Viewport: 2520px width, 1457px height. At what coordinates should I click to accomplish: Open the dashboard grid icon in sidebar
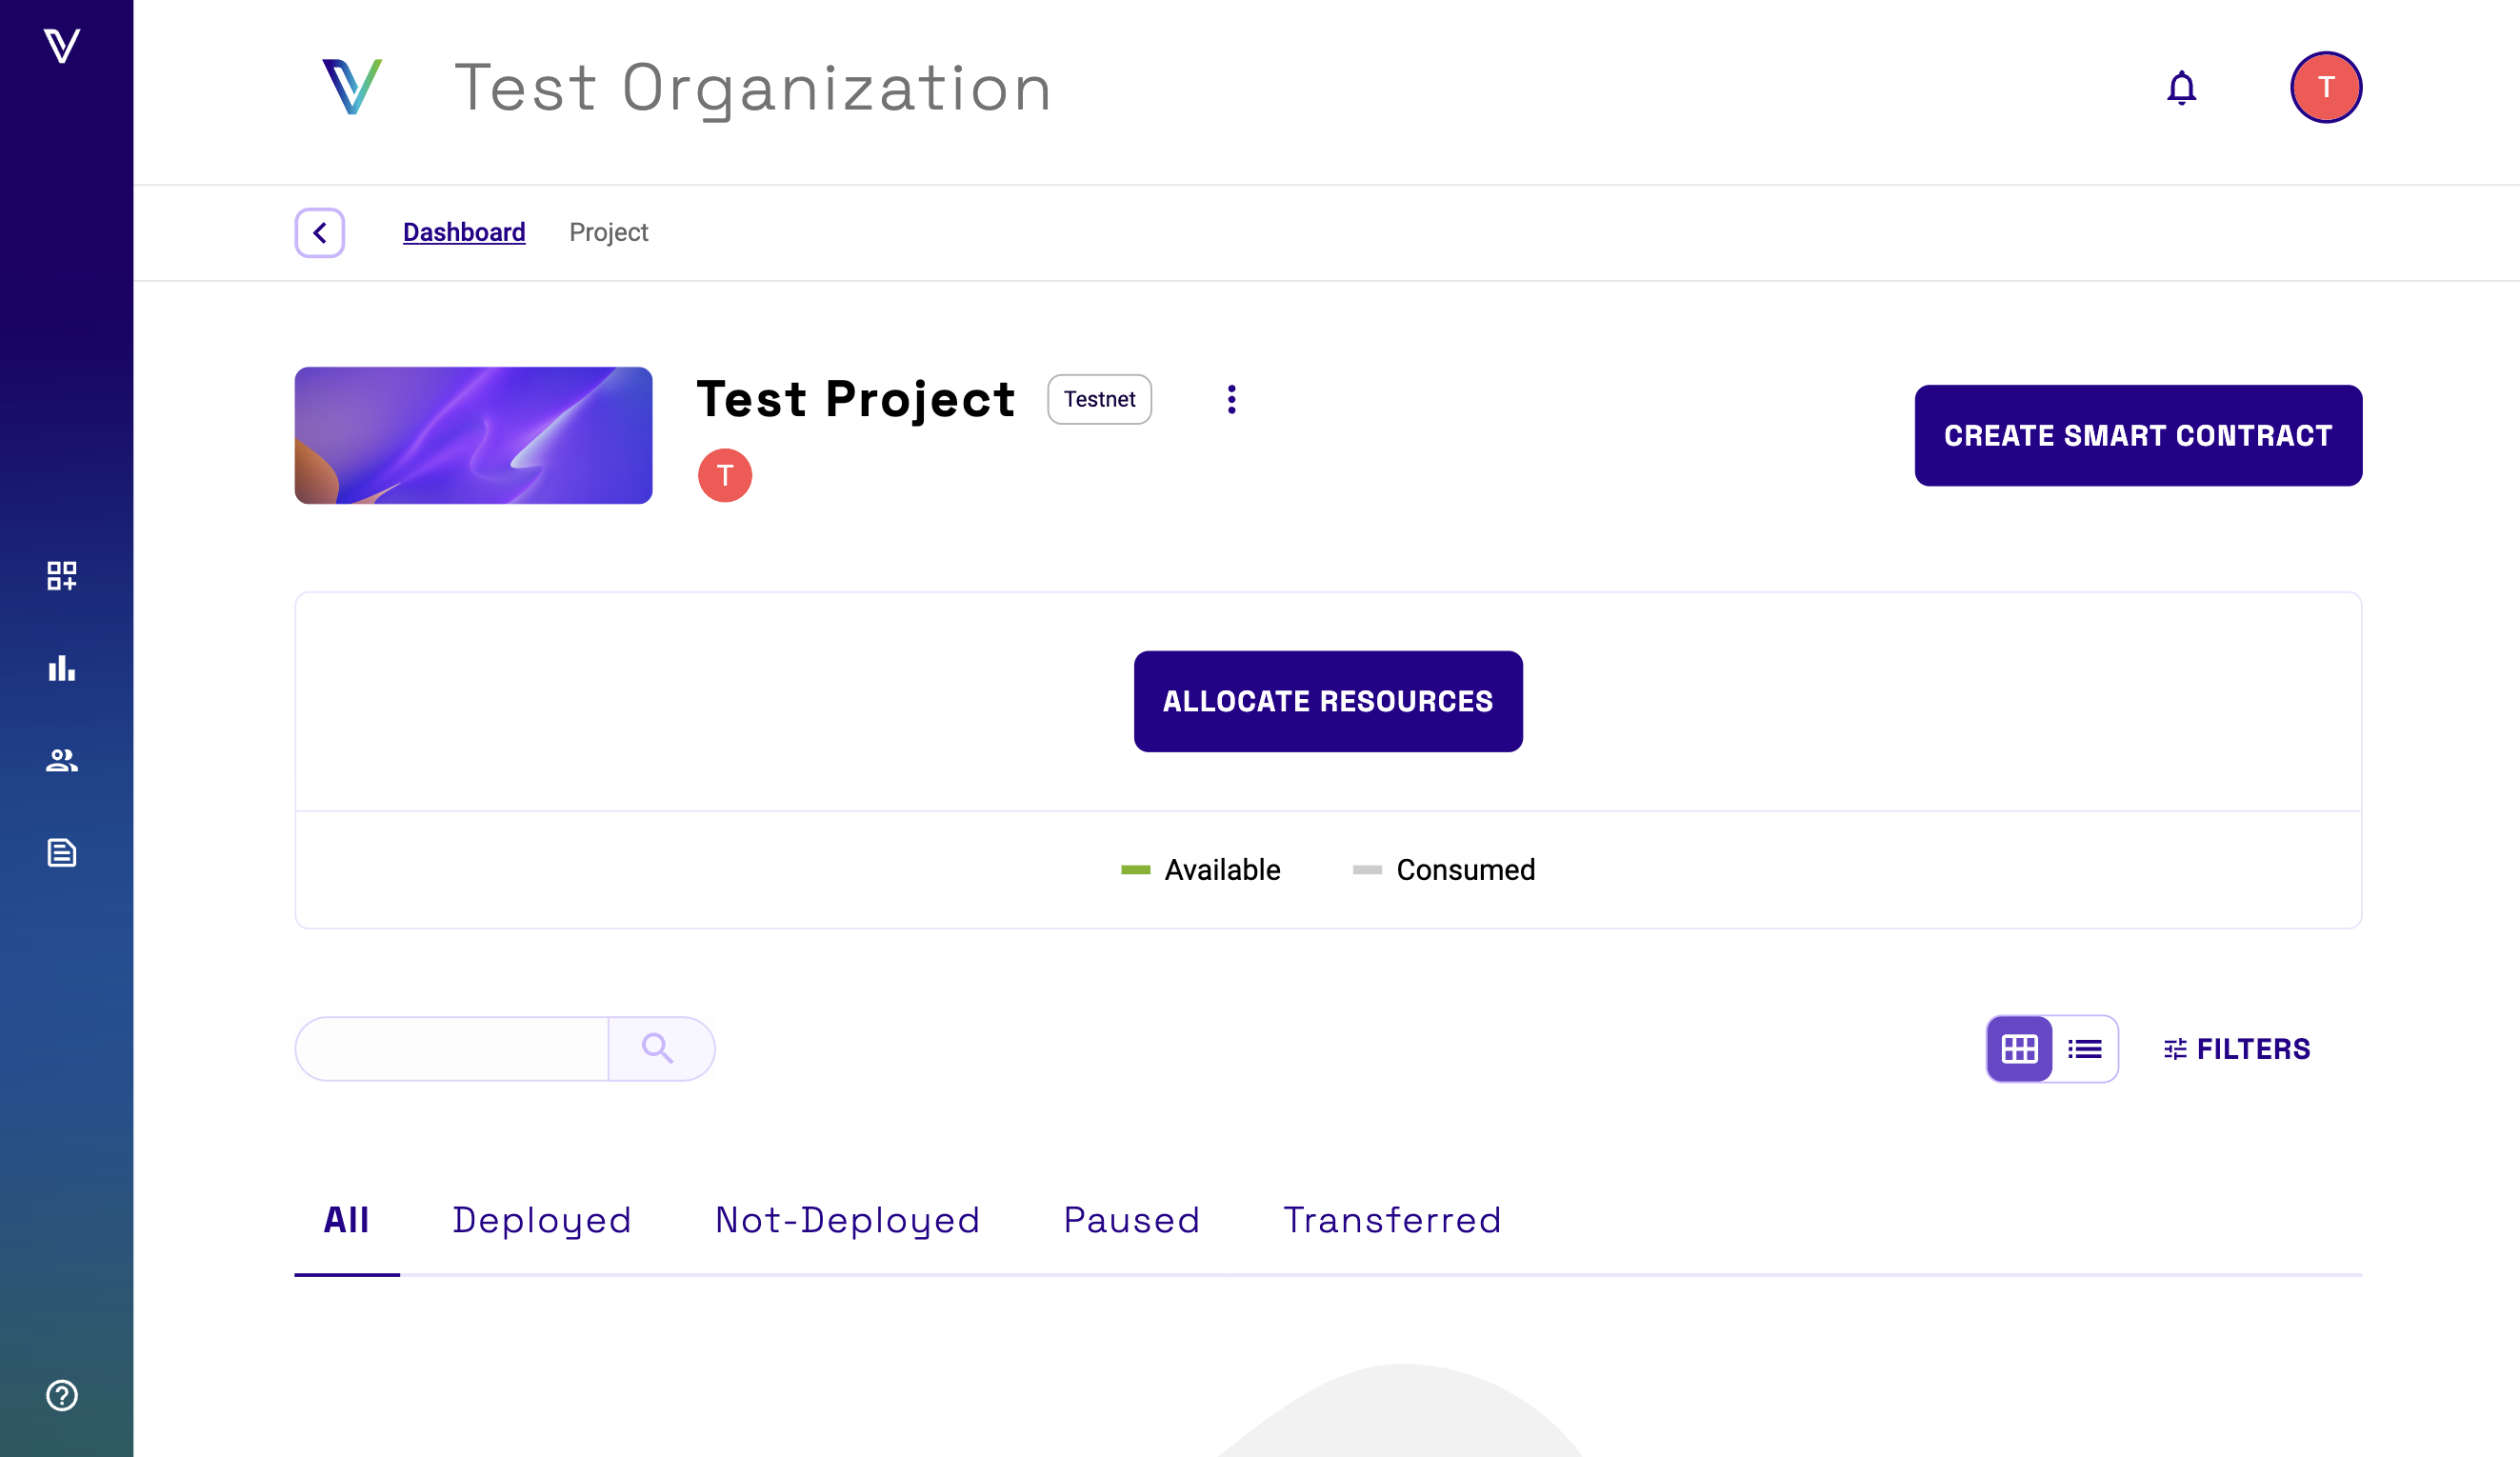click(62, 575)
